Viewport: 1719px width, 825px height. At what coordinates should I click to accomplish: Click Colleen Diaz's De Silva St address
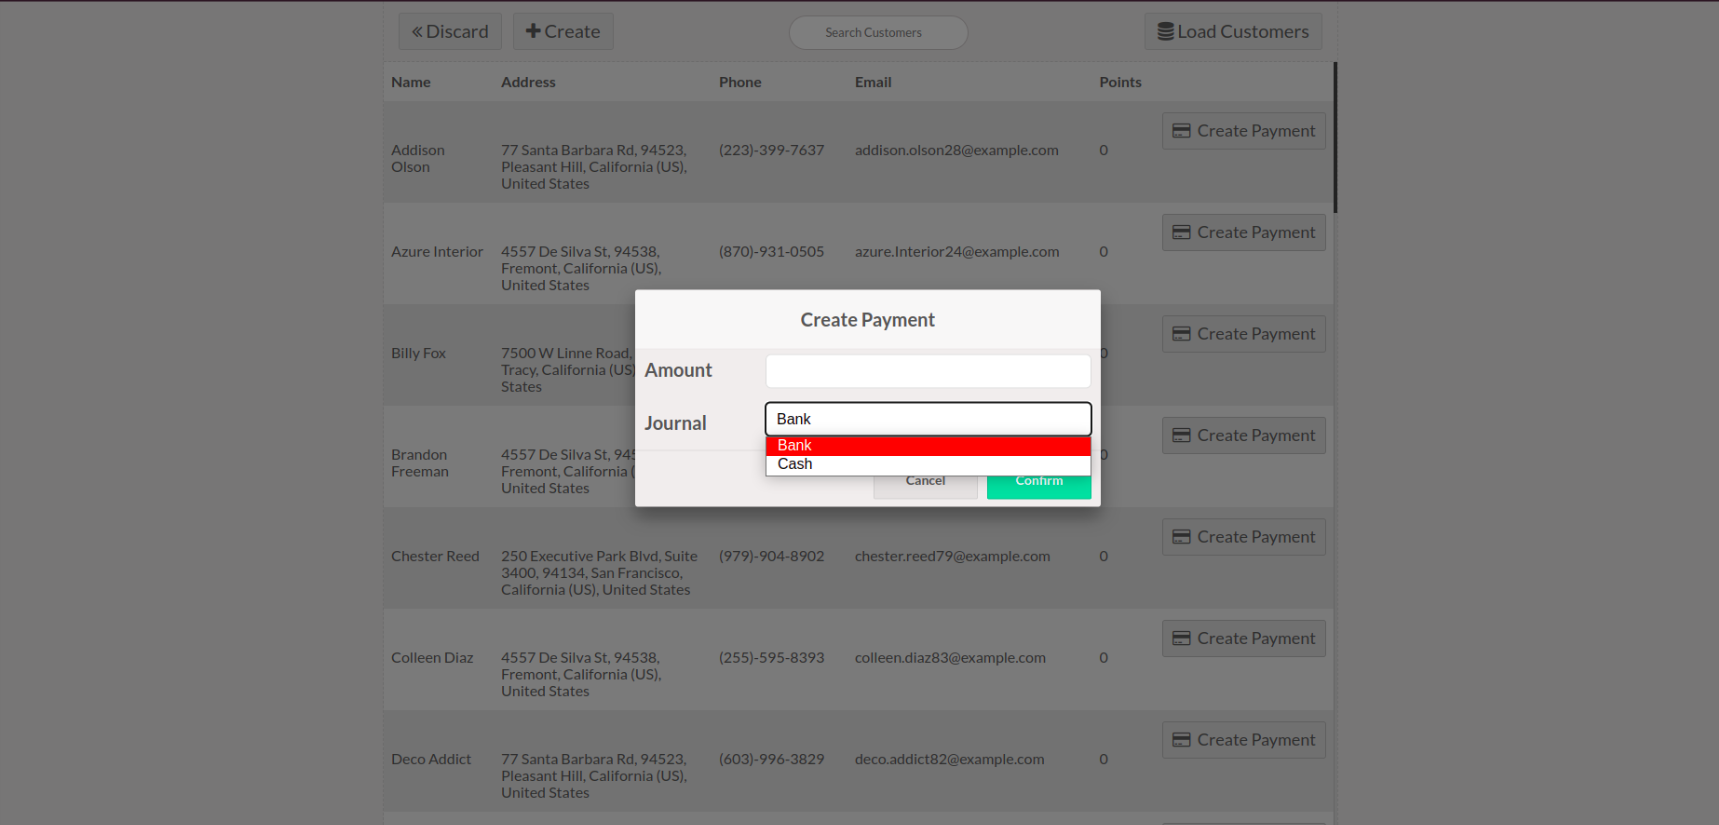581,675
